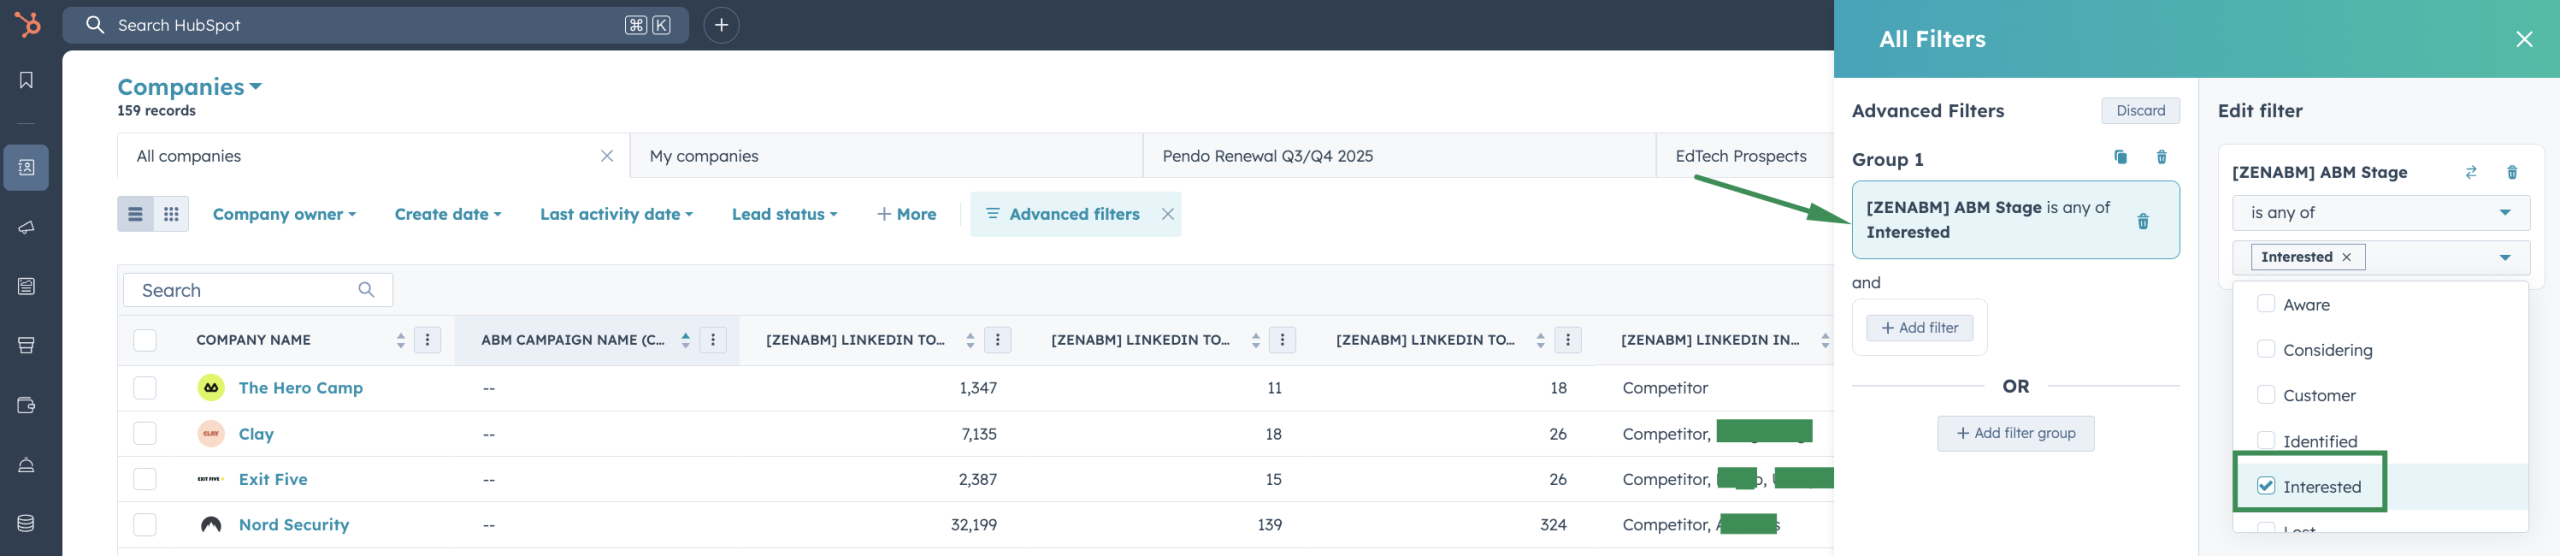
Task: Click the swap icon beside ABM Stage property
Action: coord(2470,172)
